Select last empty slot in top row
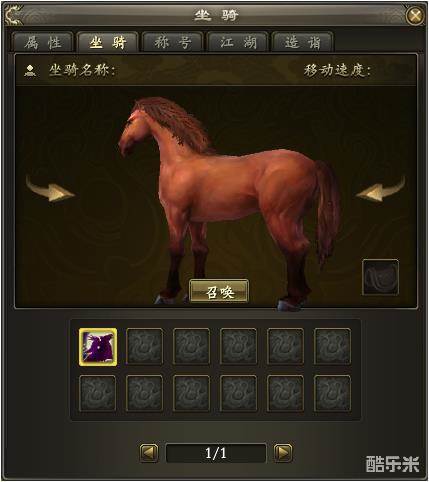This screenshot has width=429, height=482. 332,347
